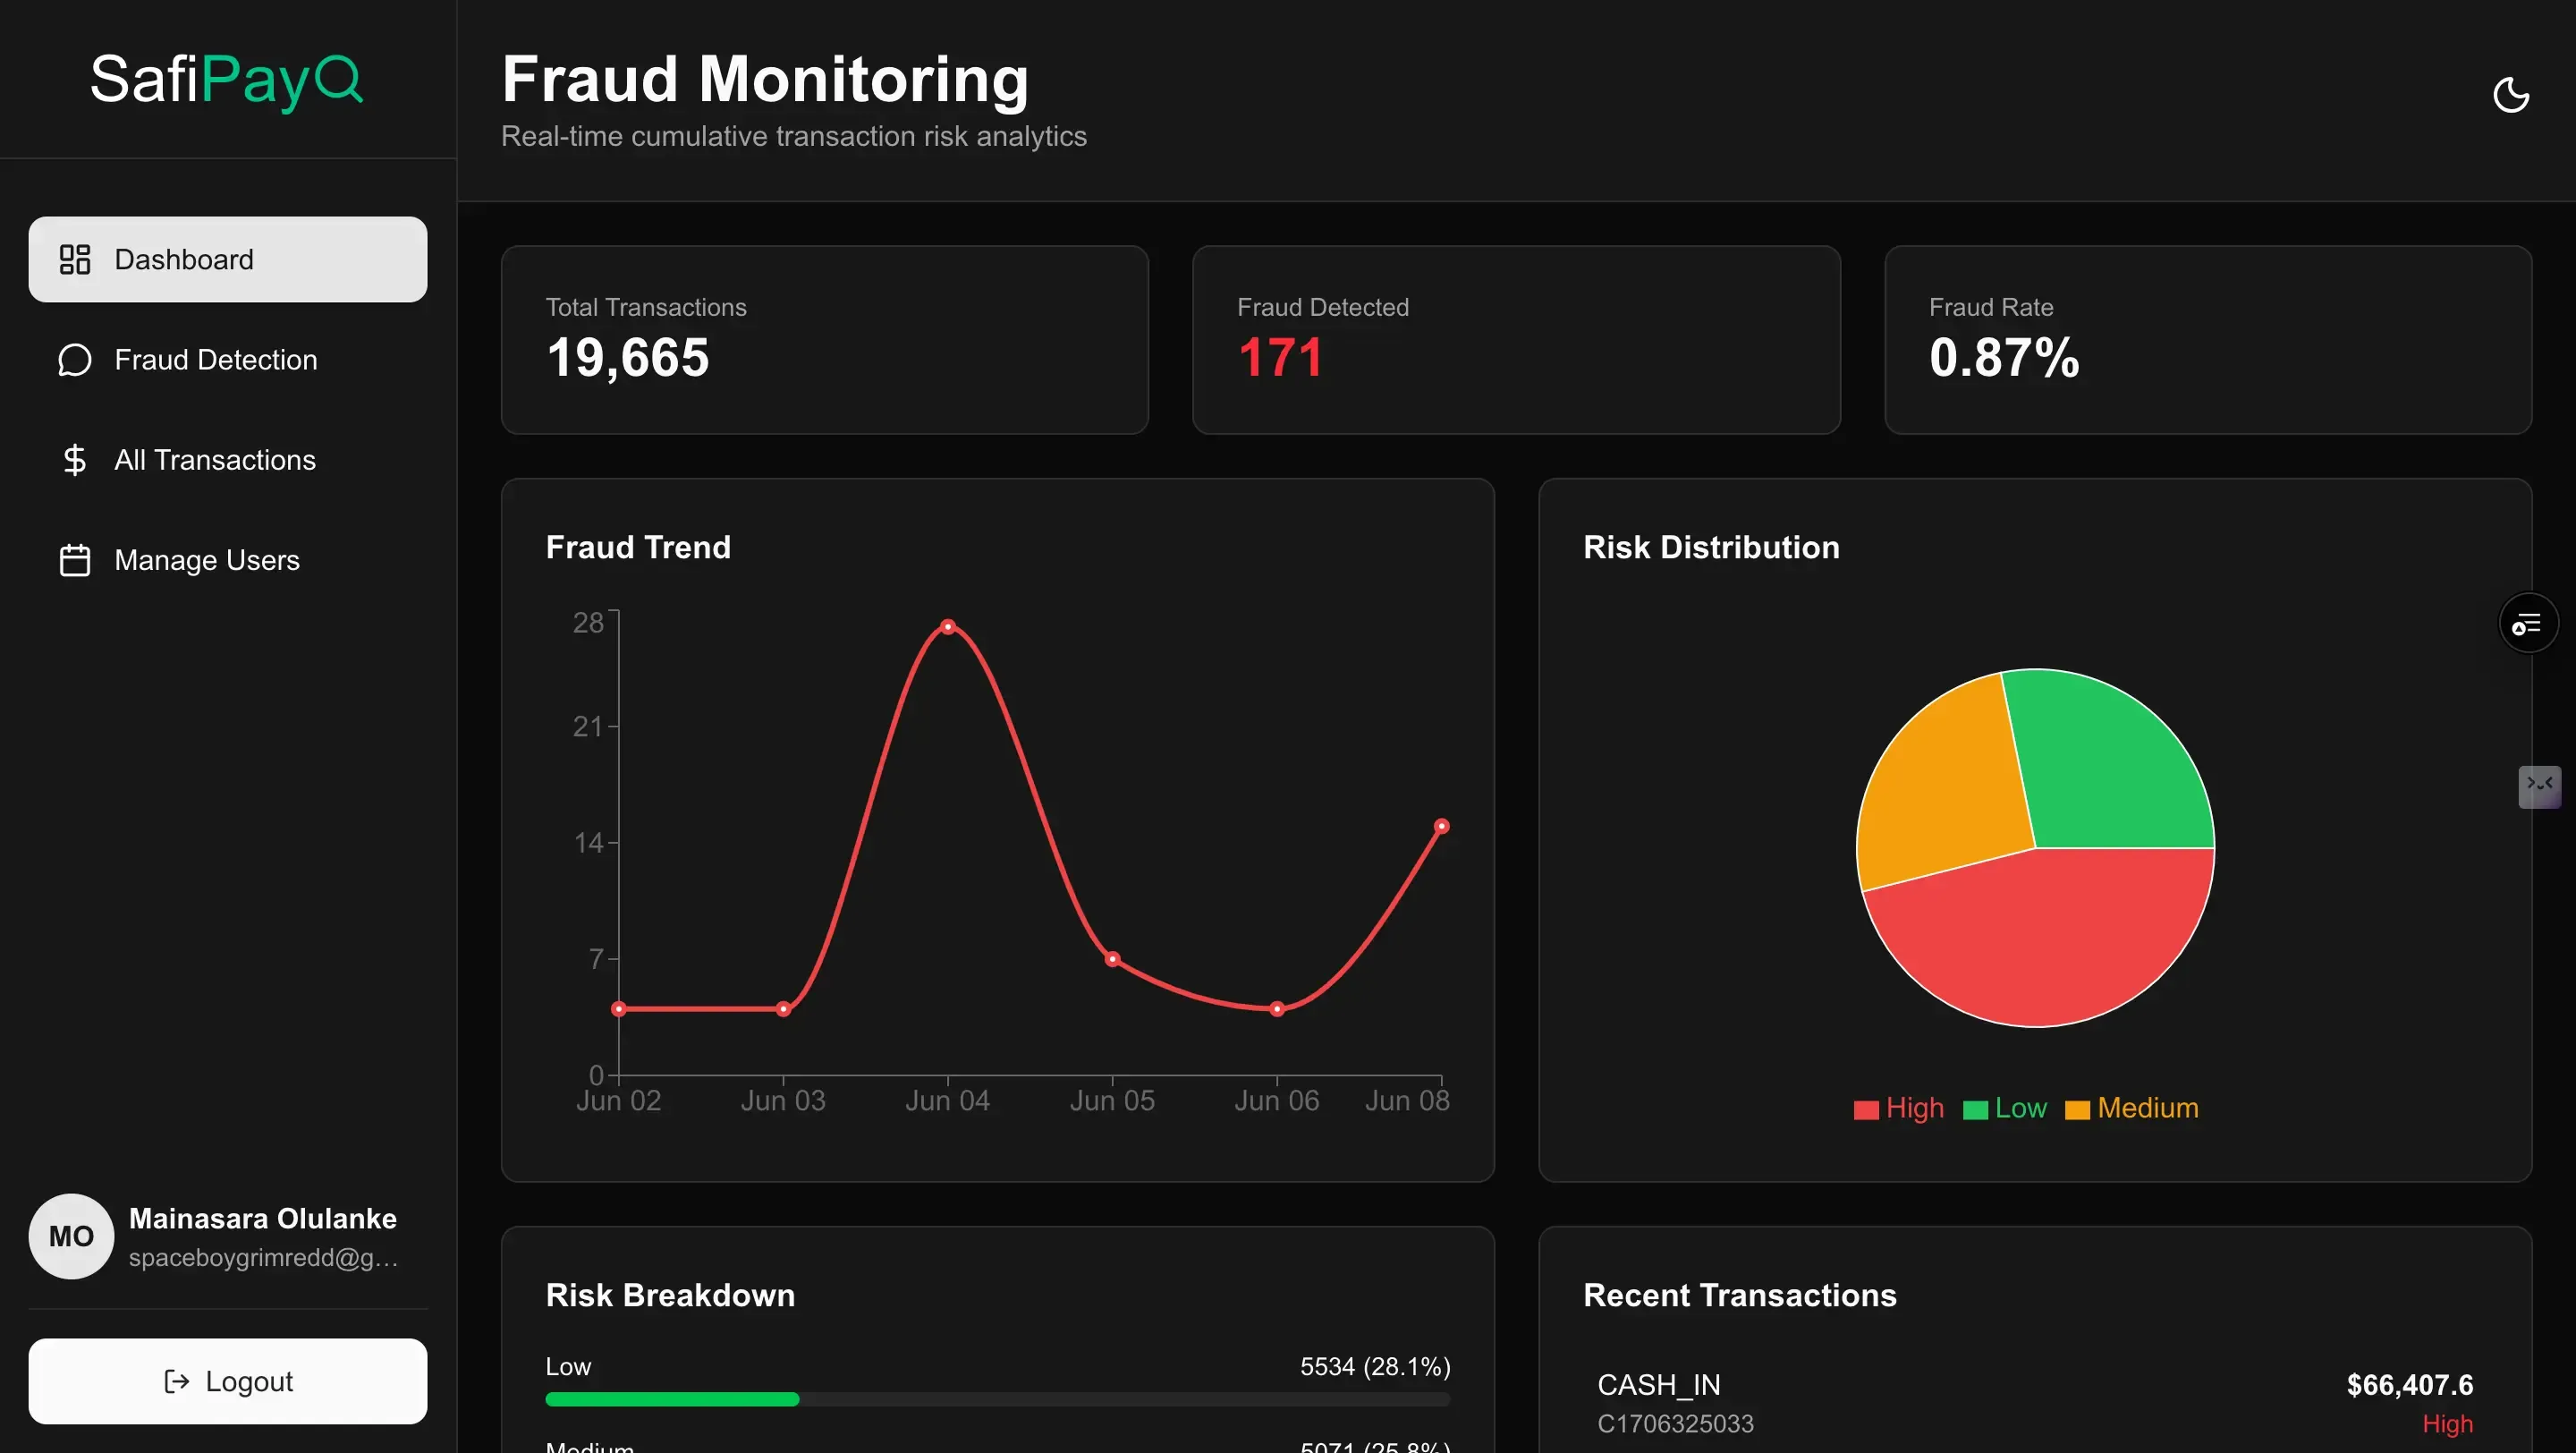Toggle the Medium legend item
Screen dimensions: 2576x1453
[2132, 1108]
